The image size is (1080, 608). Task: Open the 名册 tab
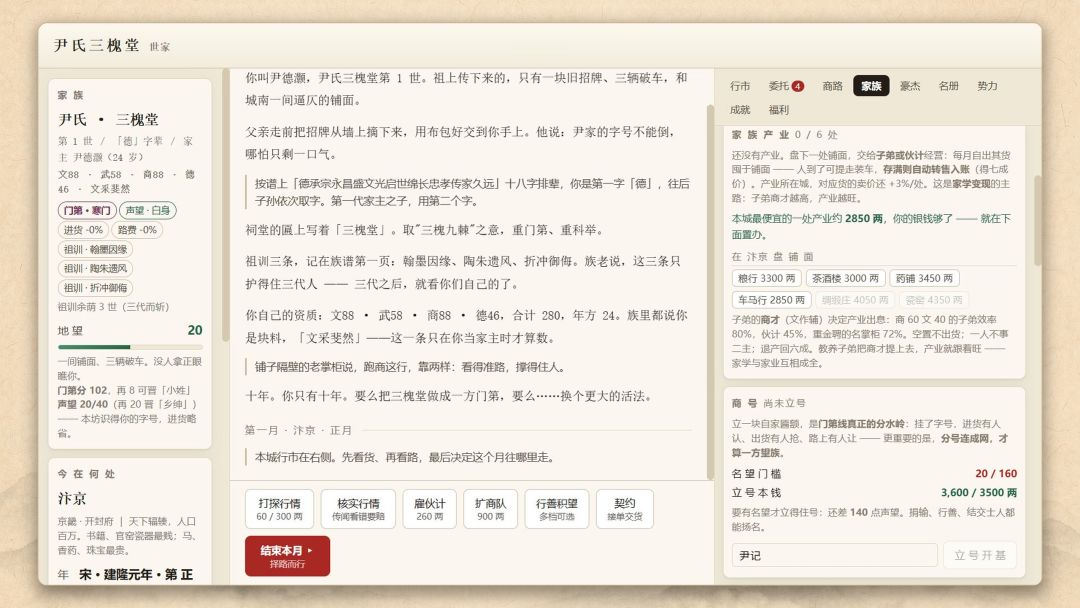[948, 86]
